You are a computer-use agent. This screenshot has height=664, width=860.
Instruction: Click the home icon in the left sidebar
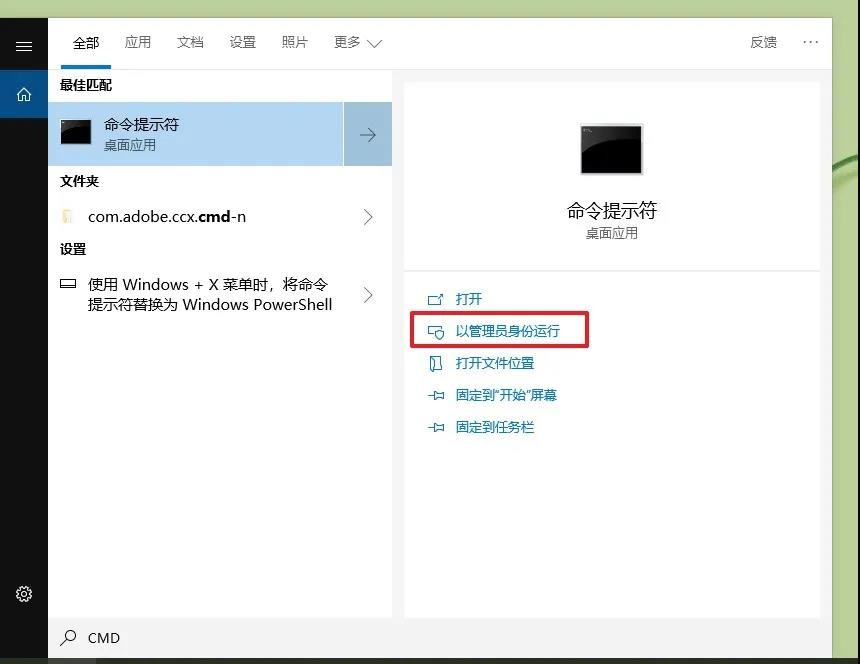click(x=23, y=93)
